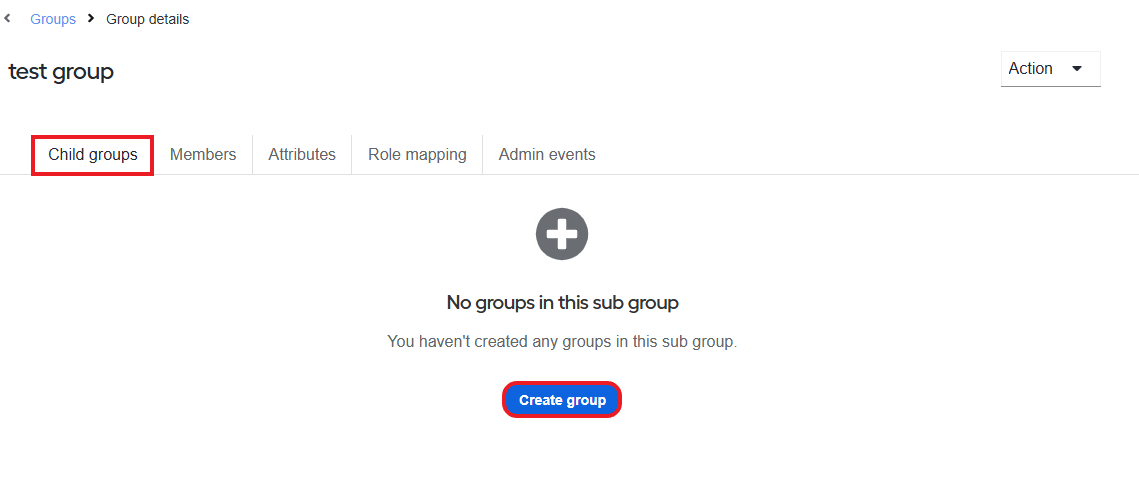Go to the Role mapping tab
This screenshot has width=1139, height=477.
417,155
